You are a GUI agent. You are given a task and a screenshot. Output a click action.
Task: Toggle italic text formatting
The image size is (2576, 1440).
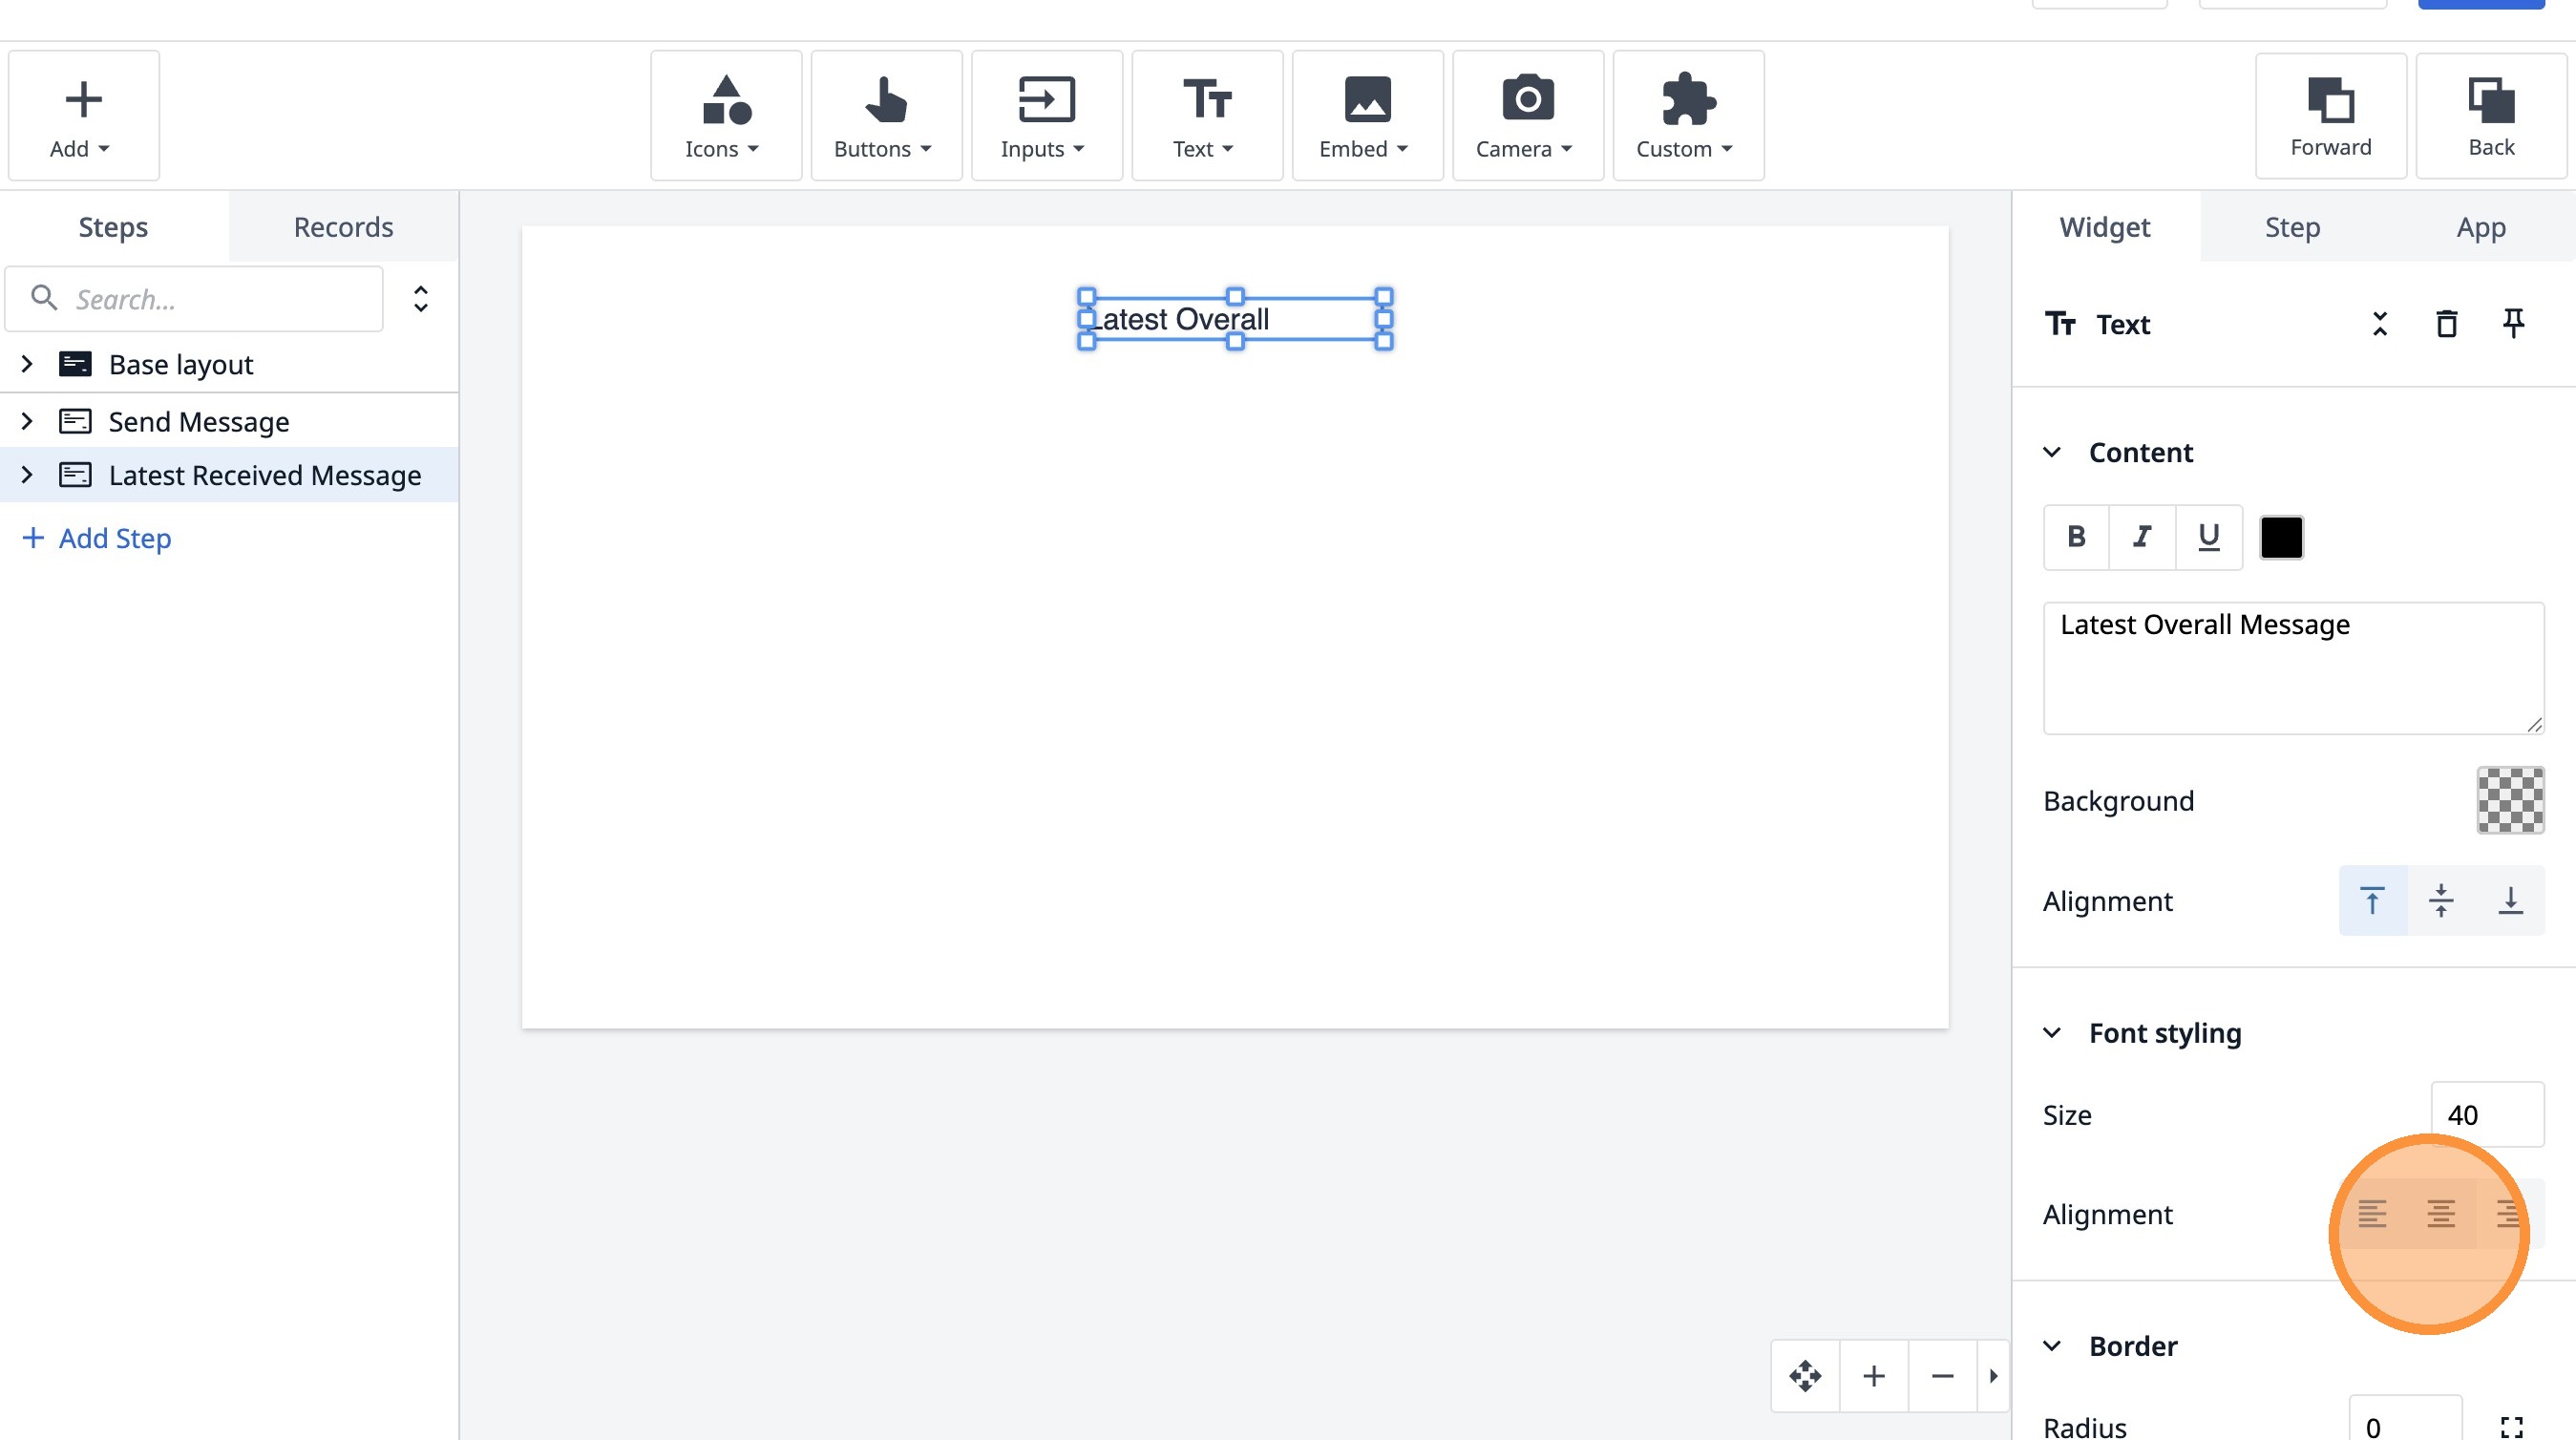2142,537
